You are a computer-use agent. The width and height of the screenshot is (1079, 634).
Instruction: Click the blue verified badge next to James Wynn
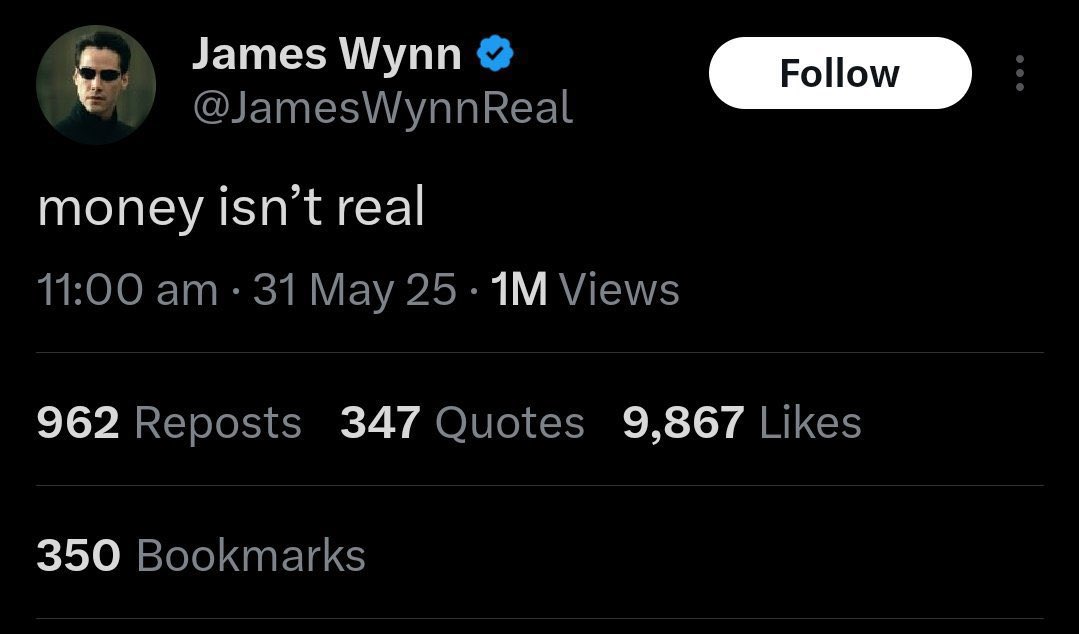(494, 55)
